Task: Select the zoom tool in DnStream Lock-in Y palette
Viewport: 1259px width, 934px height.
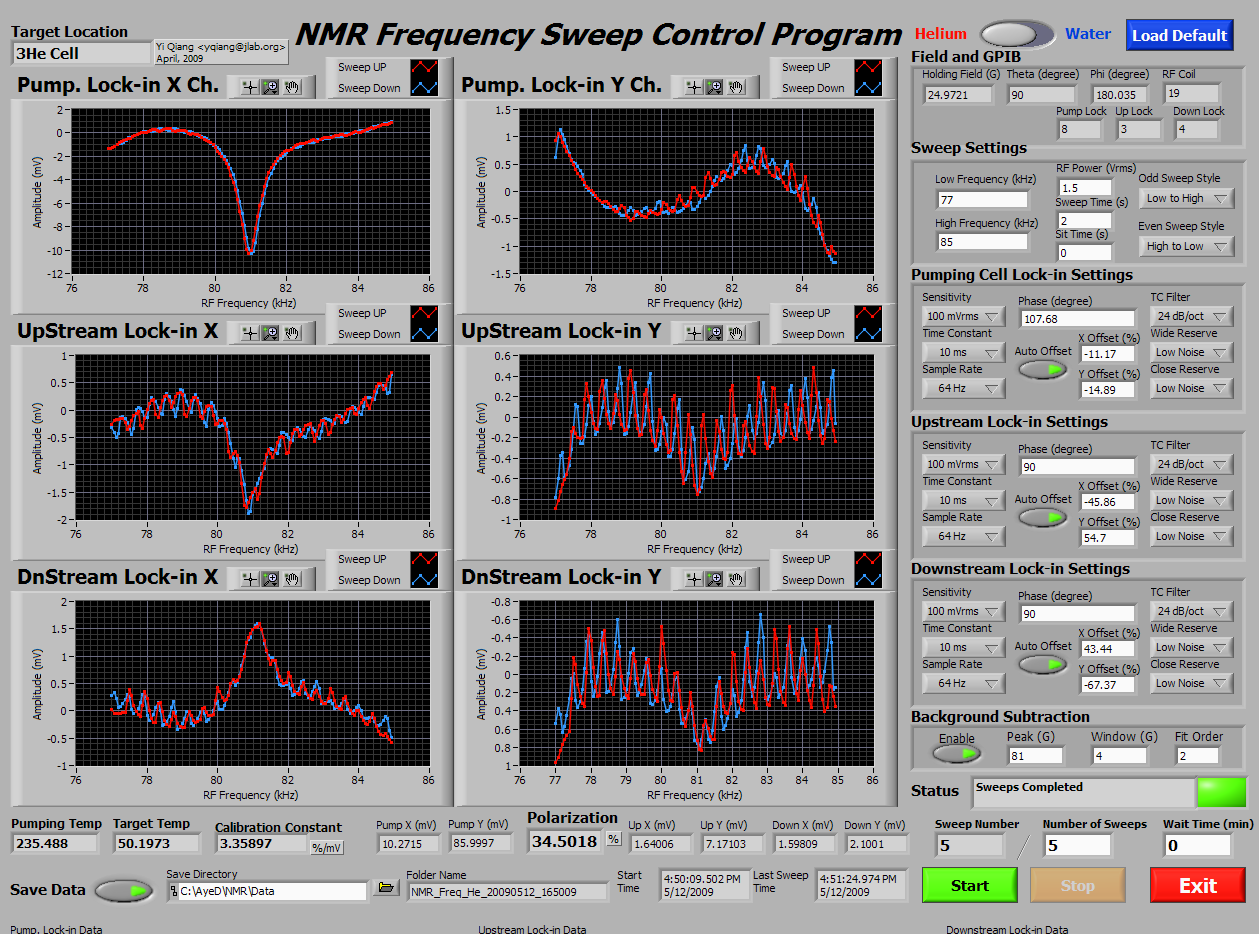Action: 715,579
